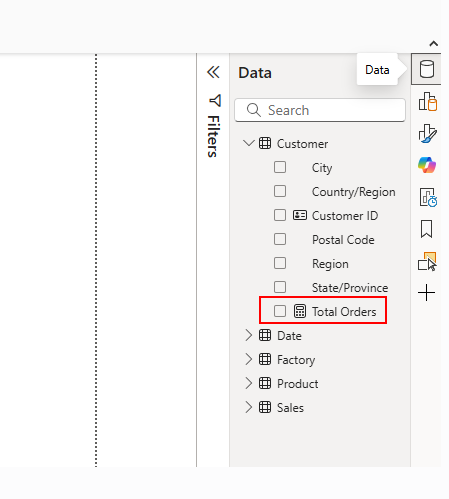Check the Region field checkbox
Screen dimensions: 449x499
[x=280, y=263]
